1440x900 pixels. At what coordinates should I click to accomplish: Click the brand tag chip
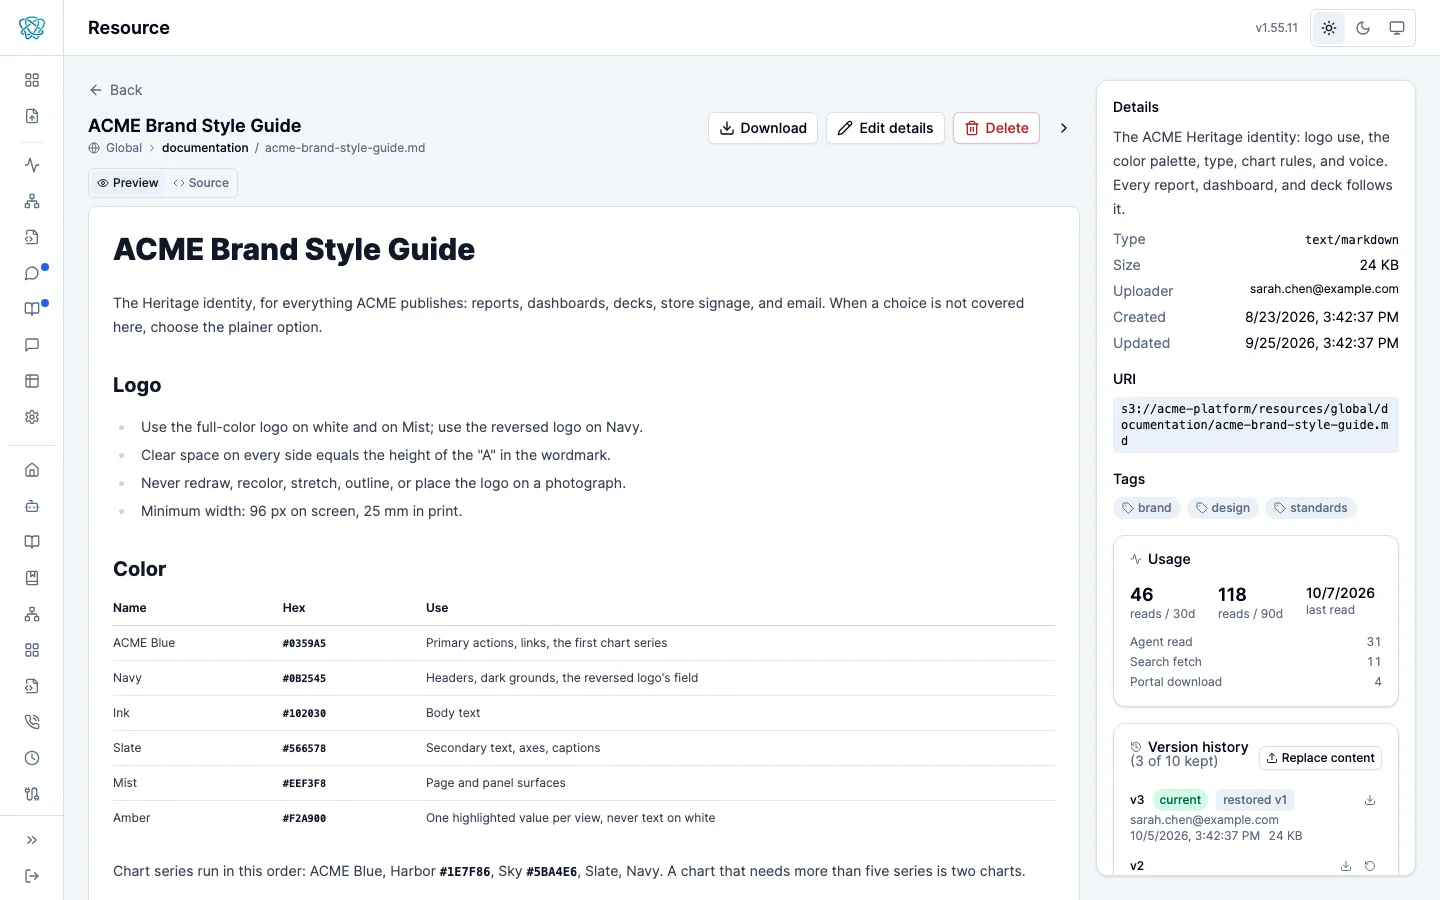pos(1147,508)
